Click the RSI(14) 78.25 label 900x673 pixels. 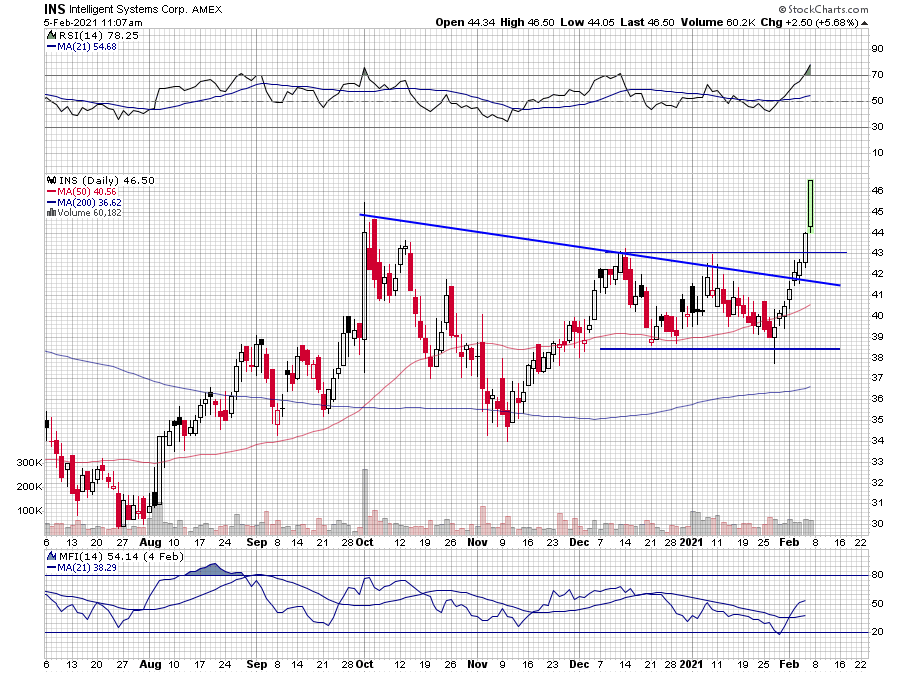pyautogui.click(x=98, y=35)
